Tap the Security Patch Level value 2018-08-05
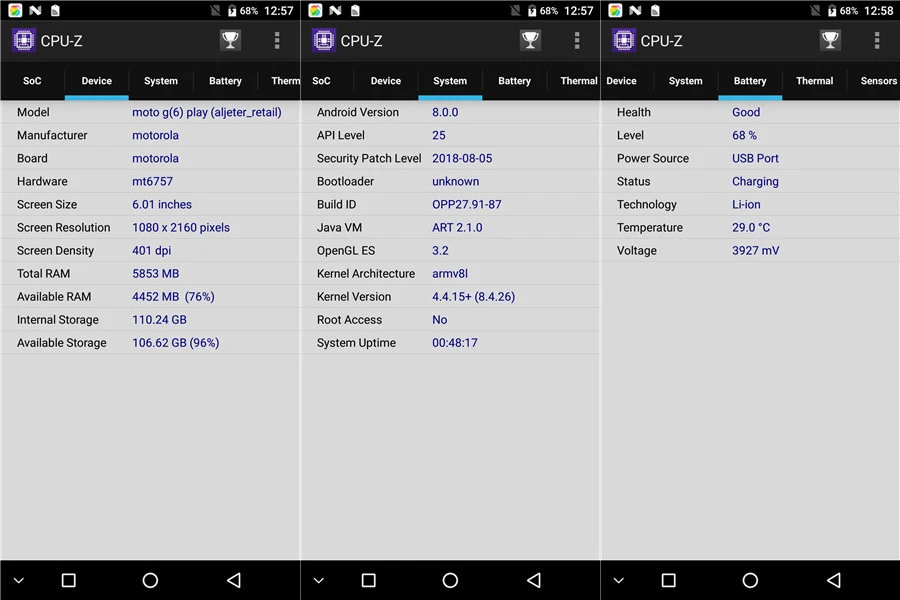The width and height of the screenshot is (900, 600). point(462,158)
